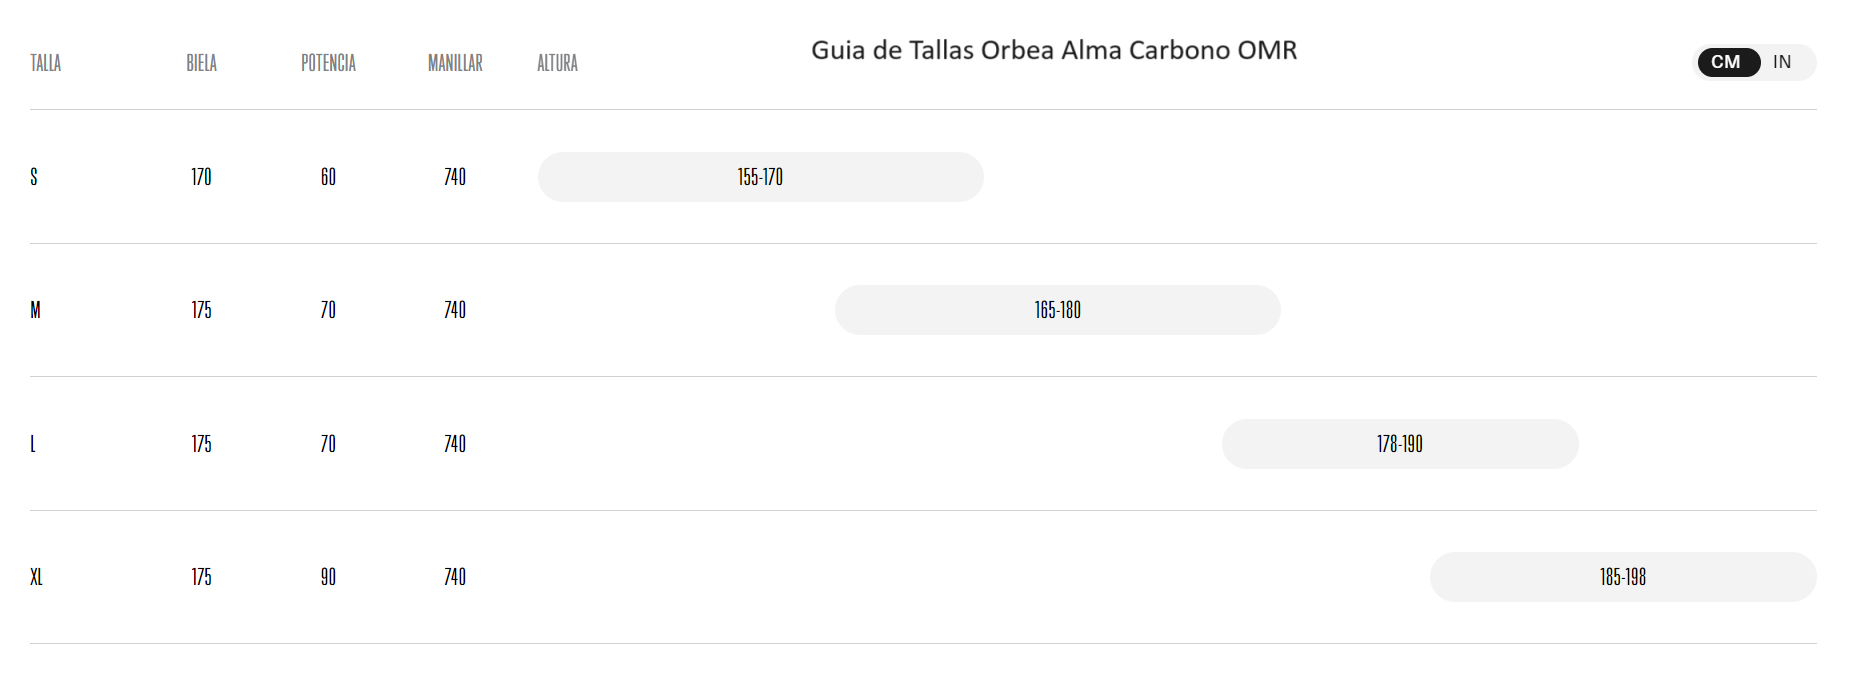Click the 178-190 height range for size L
Image resolution: width=1867 pixels, height=674 pixels.
[1399, 444]
